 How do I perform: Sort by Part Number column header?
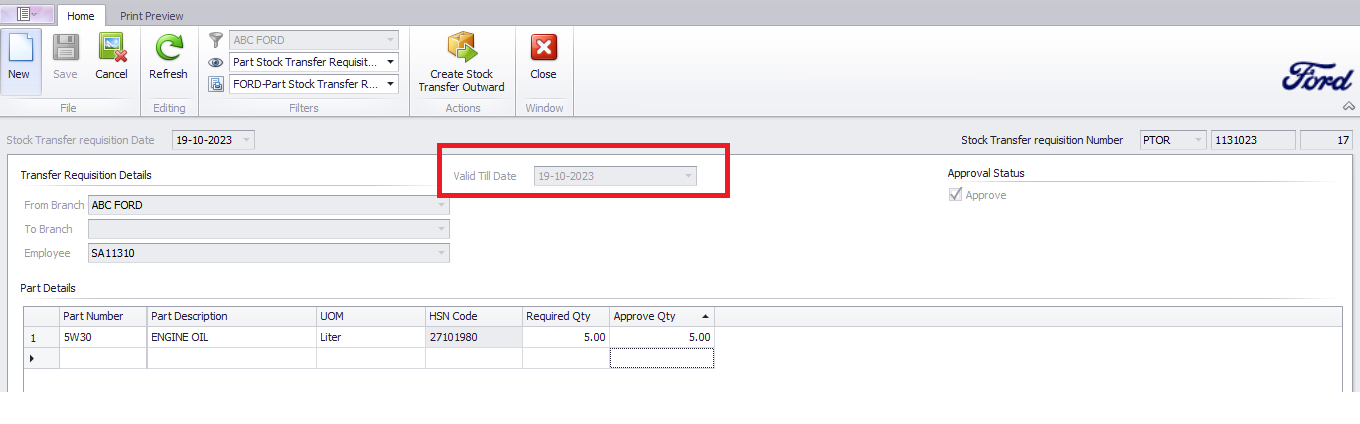103,316
